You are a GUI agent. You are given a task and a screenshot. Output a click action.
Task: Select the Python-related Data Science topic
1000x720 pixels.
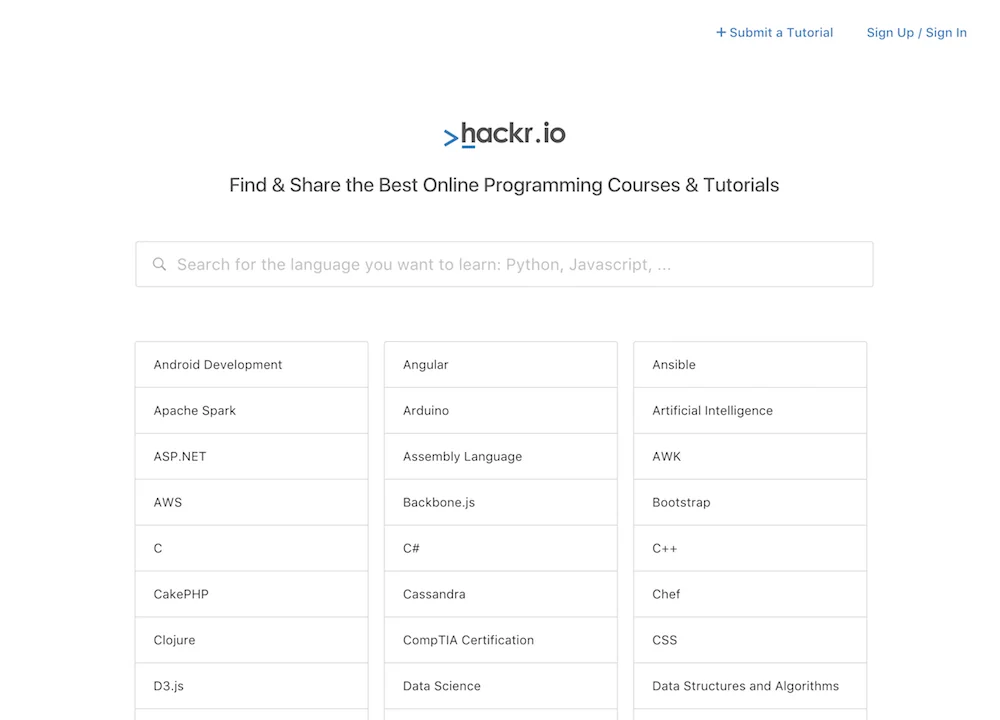(x=441, y=686)
